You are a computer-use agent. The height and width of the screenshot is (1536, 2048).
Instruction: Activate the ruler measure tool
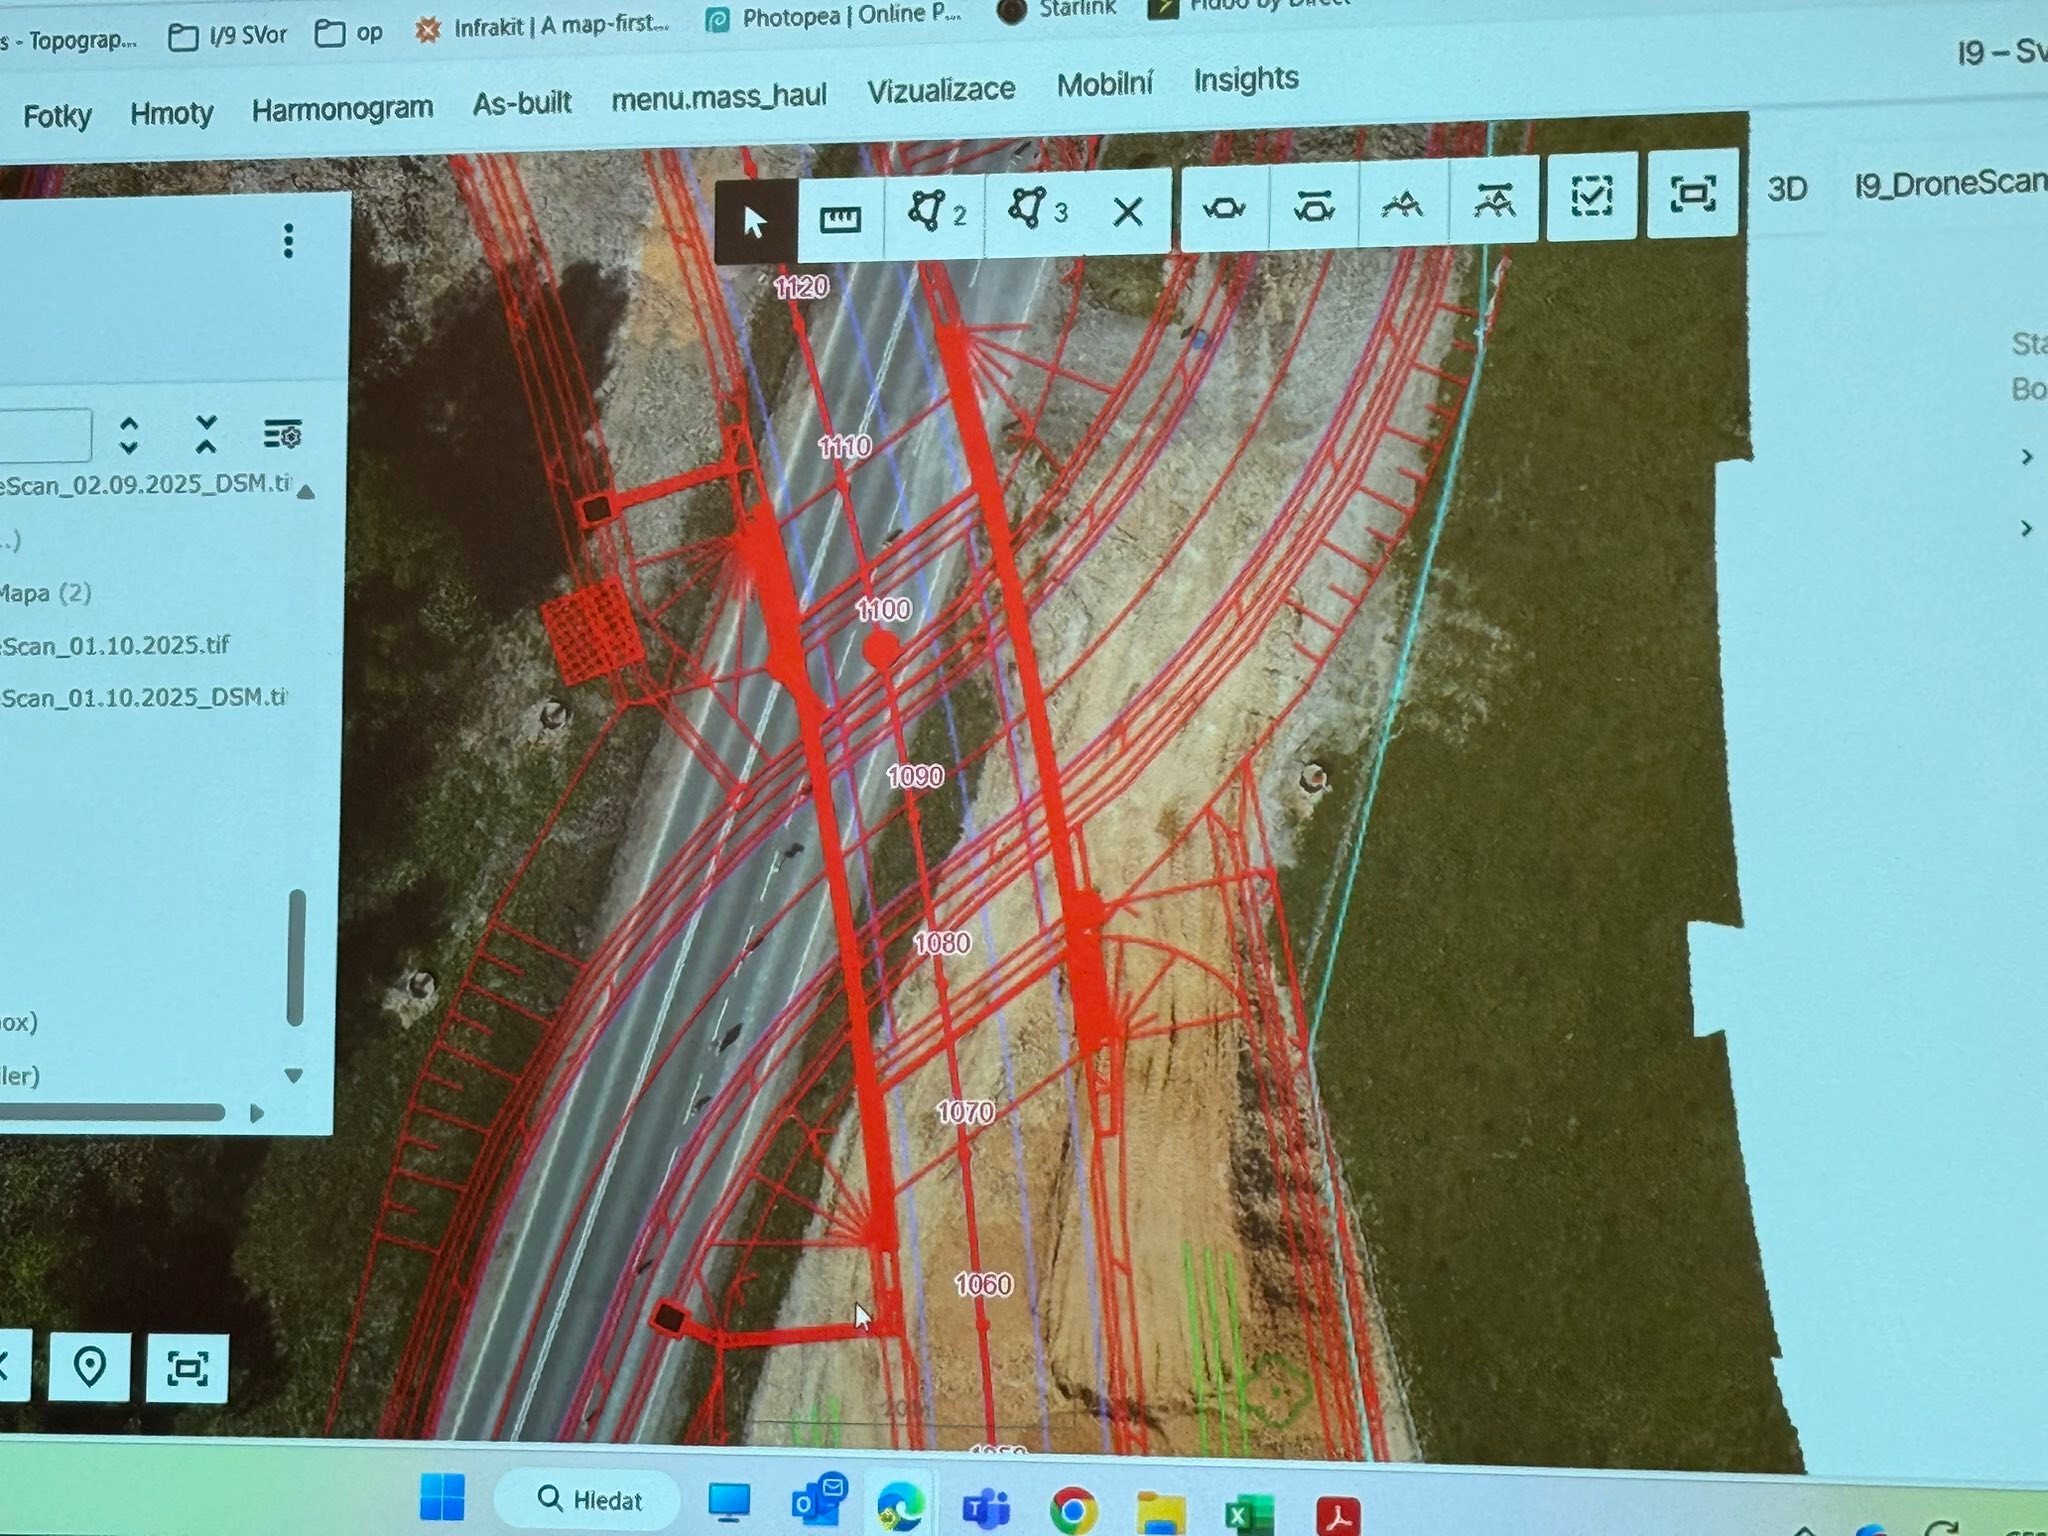tap(840, 217)
